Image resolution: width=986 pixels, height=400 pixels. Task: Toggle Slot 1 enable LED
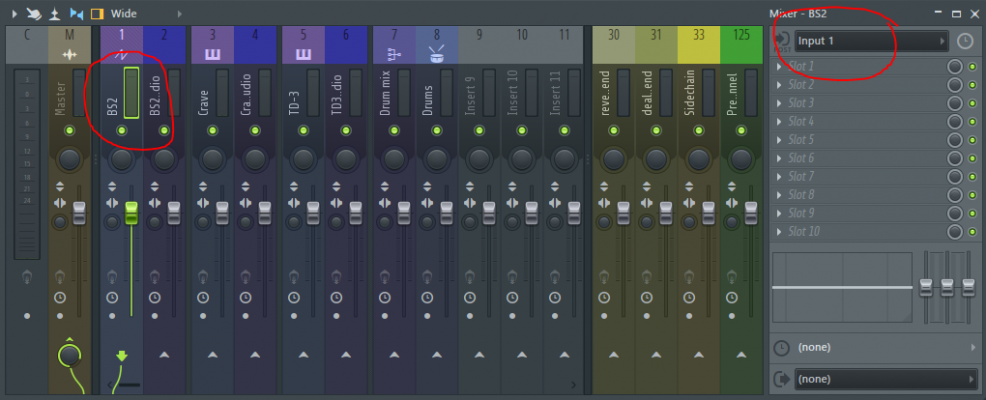coord(972,67)
